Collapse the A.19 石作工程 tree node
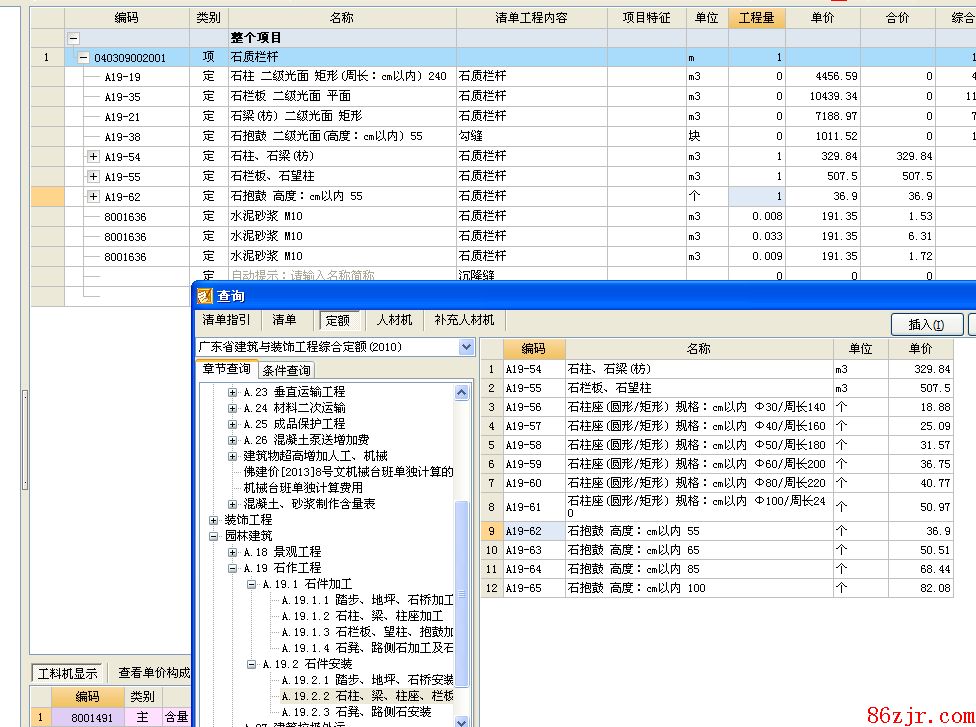Image resolution: width=976 pixels, height=727 pixels. coord(232,568)
